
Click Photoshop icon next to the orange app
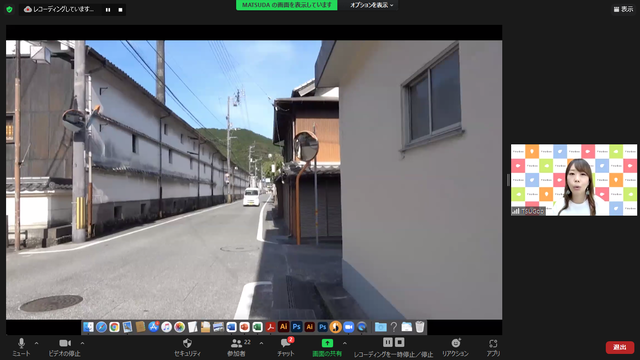point(322,327)
